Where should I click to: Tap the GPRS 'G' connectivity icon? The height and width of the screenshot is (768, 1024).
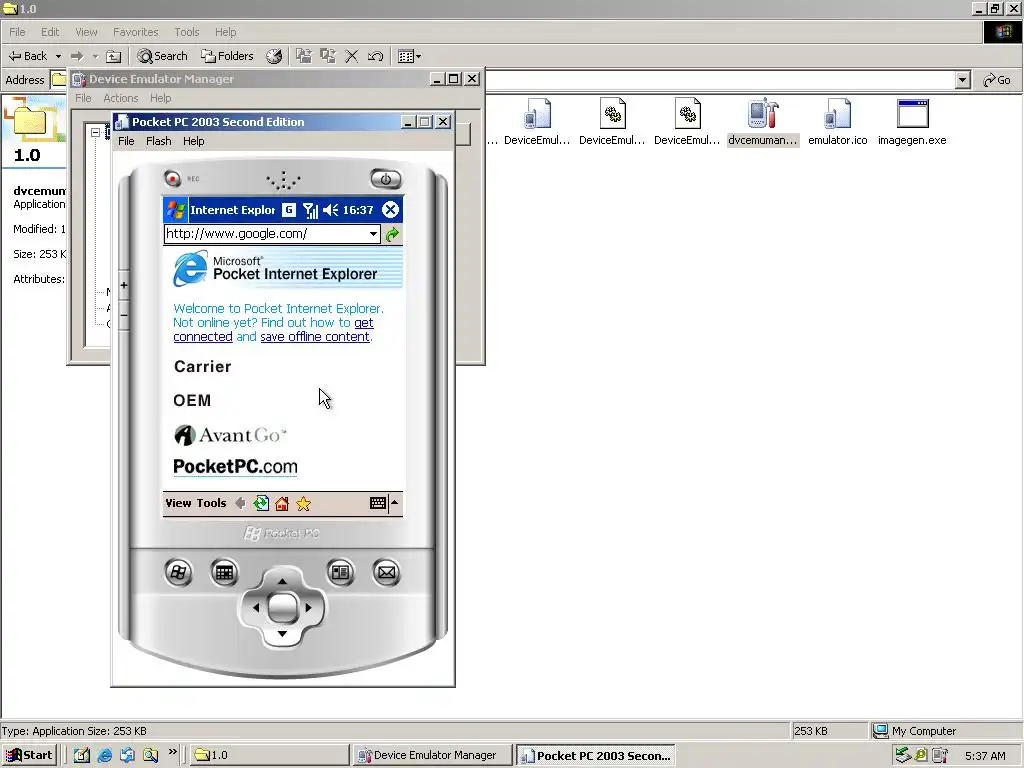(x=289, y=210)
